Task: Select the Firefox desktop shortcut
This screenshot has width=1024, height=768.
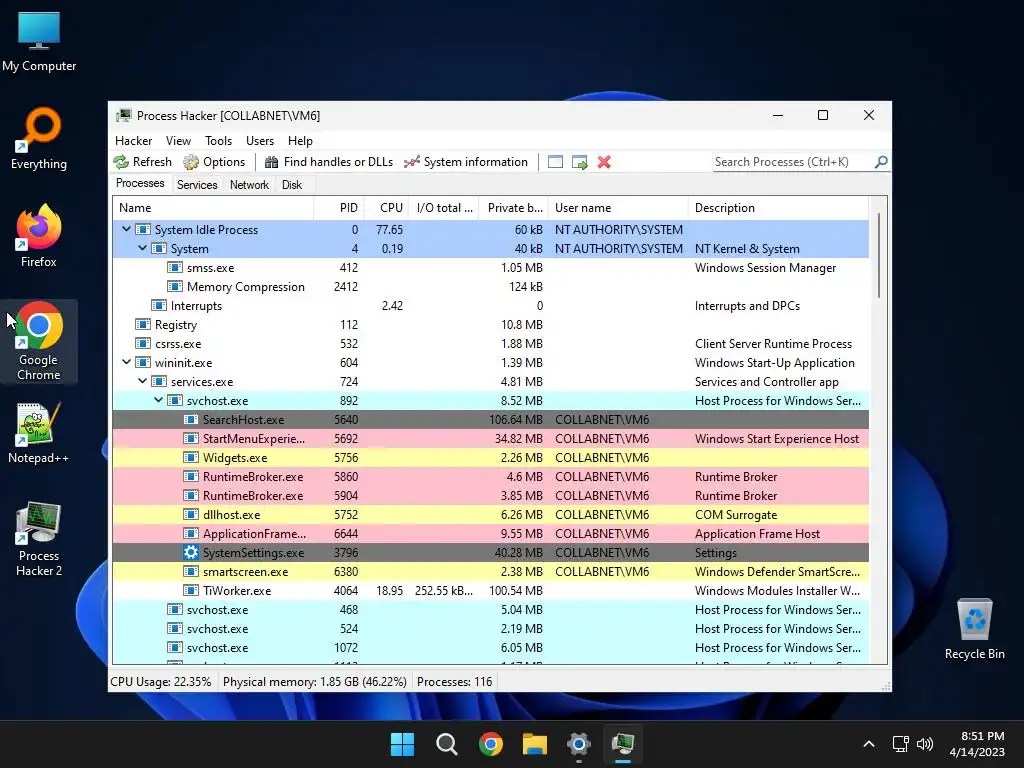Action: [x=39, y=236]
